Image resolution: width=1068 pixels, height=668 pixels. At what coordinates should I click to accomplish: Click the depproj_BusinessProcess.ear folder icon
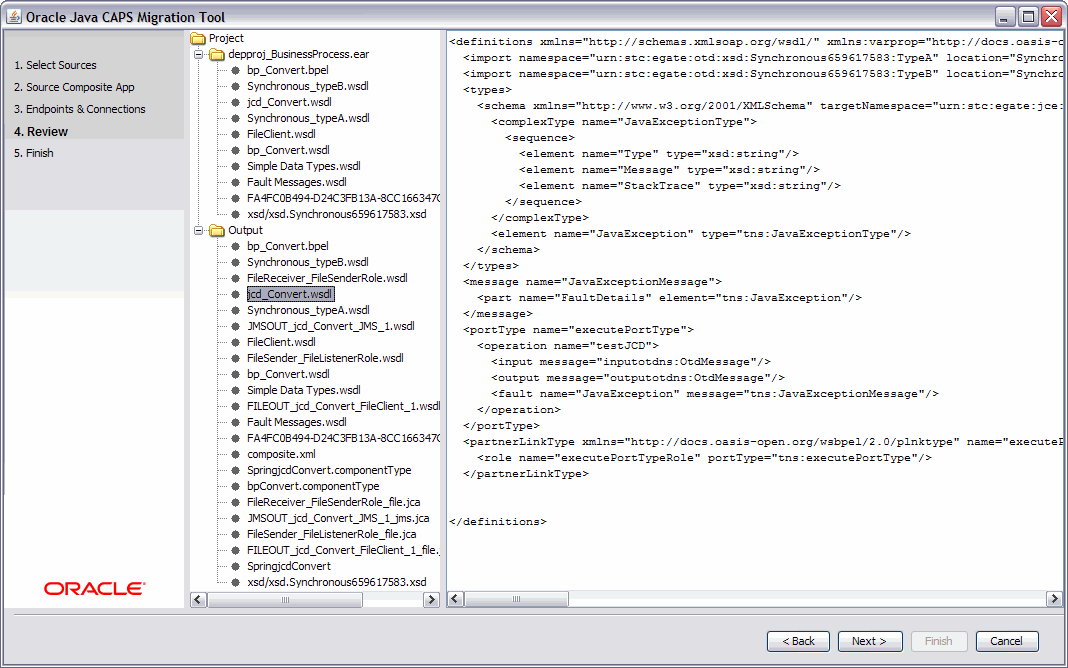coord(217,54)
